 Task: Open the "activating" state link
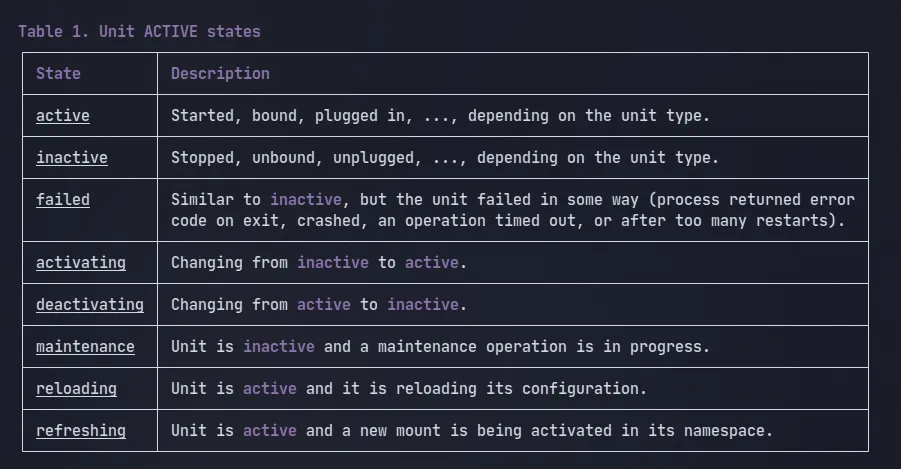pos(80,263)
